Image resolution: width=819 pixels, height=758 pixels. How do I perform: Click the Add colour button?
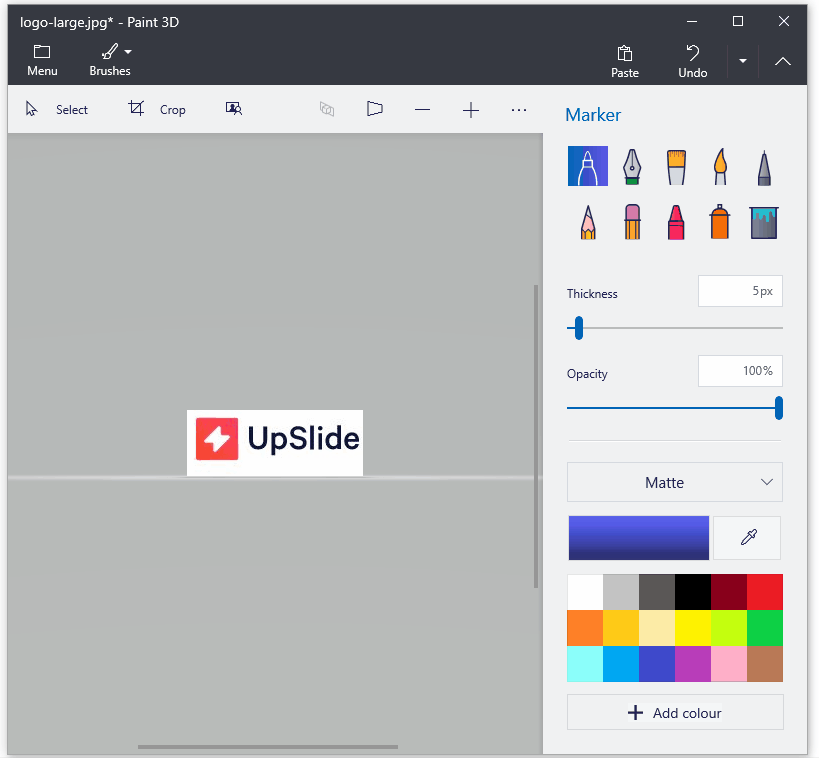coord(675,712)
